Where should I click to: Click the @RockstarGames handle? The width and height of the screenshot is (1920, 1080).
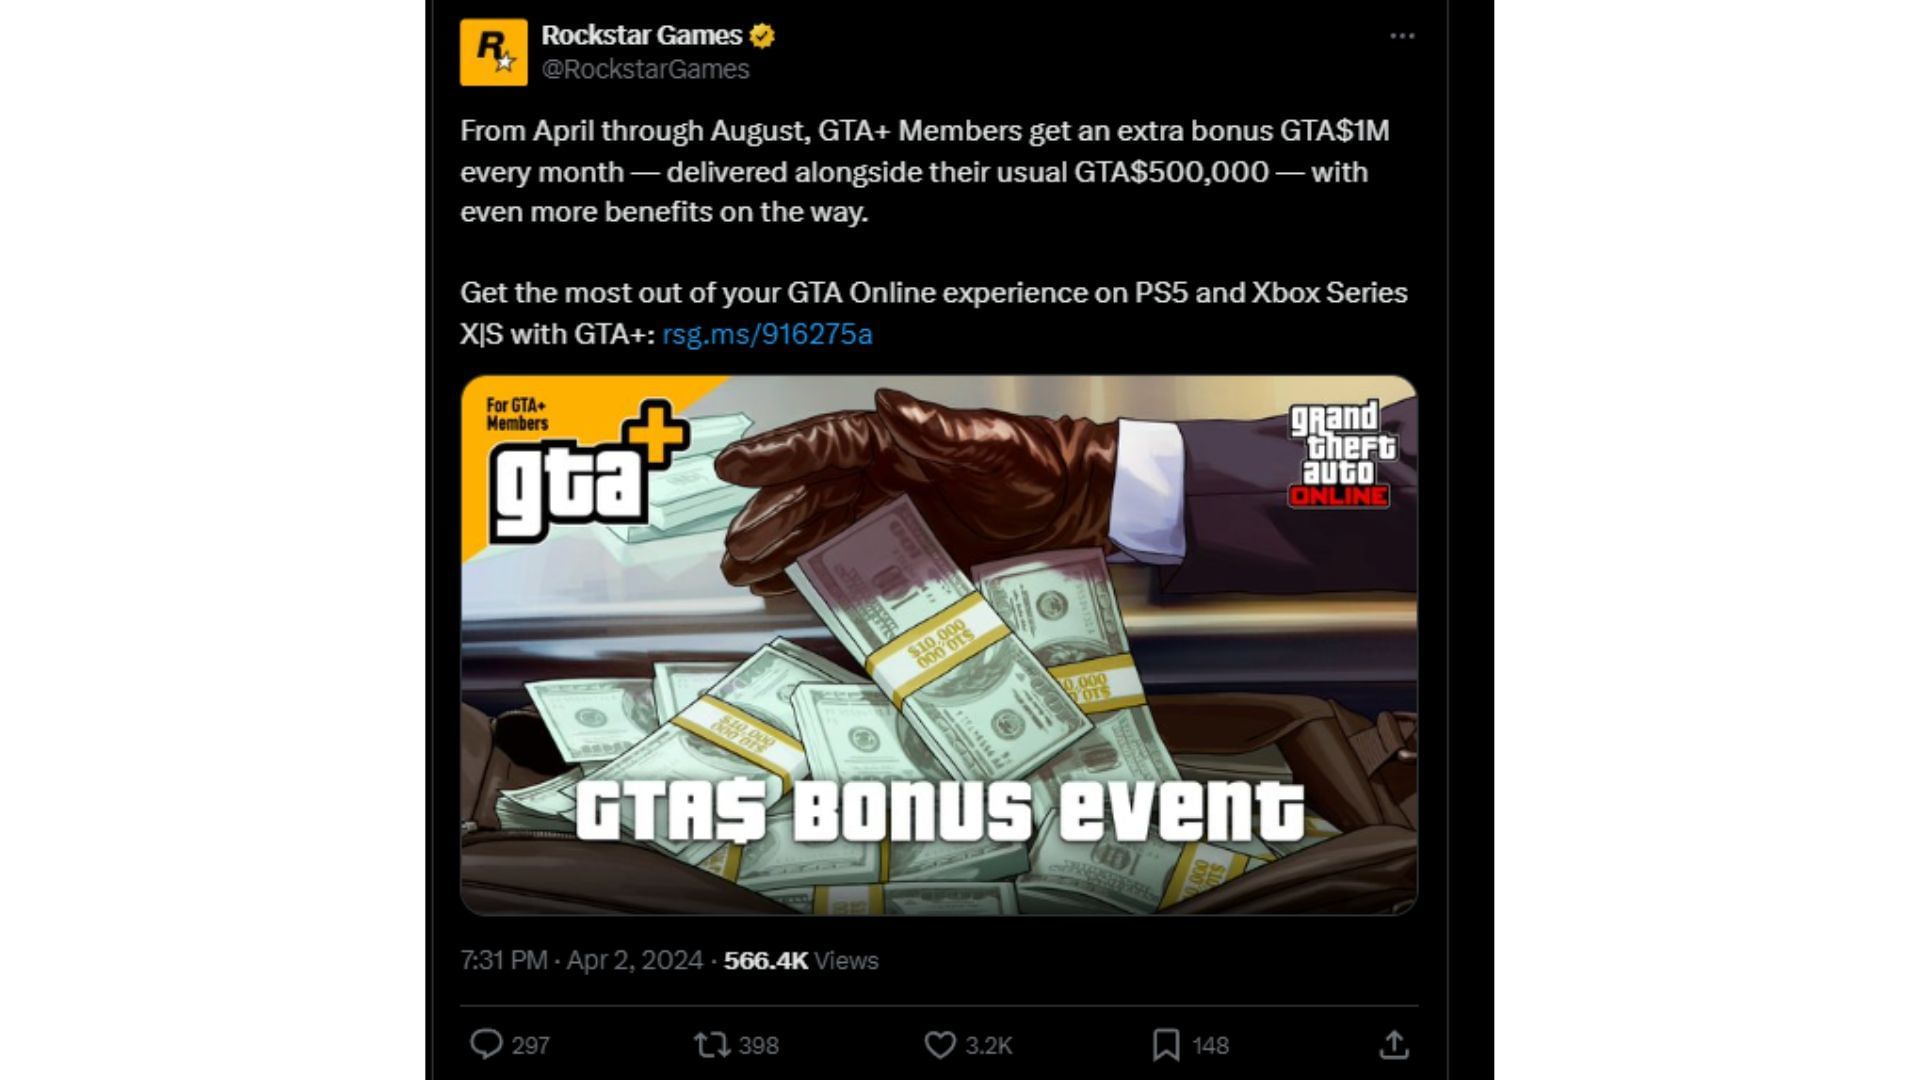pyautogui.click(x=645, y=69)
